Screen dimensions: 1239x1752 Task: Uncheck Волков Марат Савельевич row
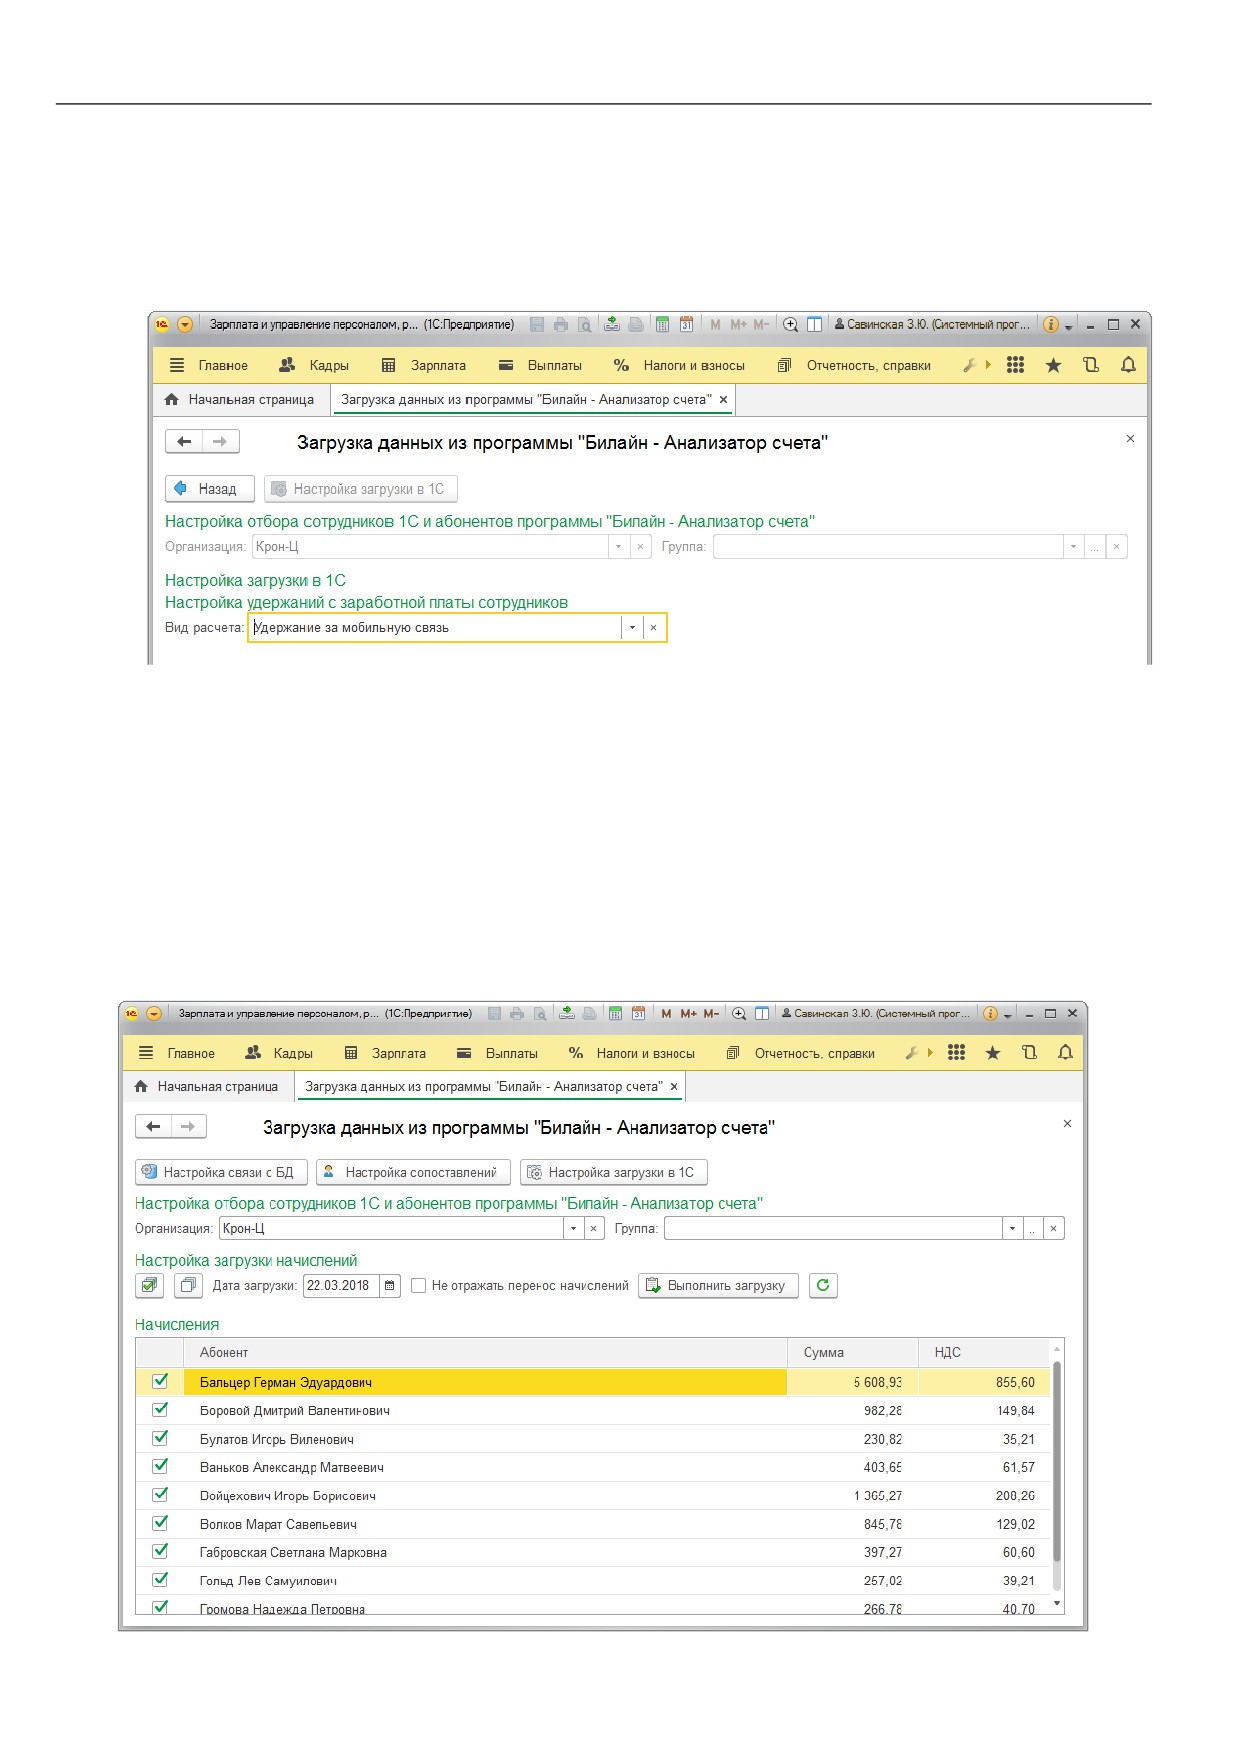click(x=160, y=1523)
